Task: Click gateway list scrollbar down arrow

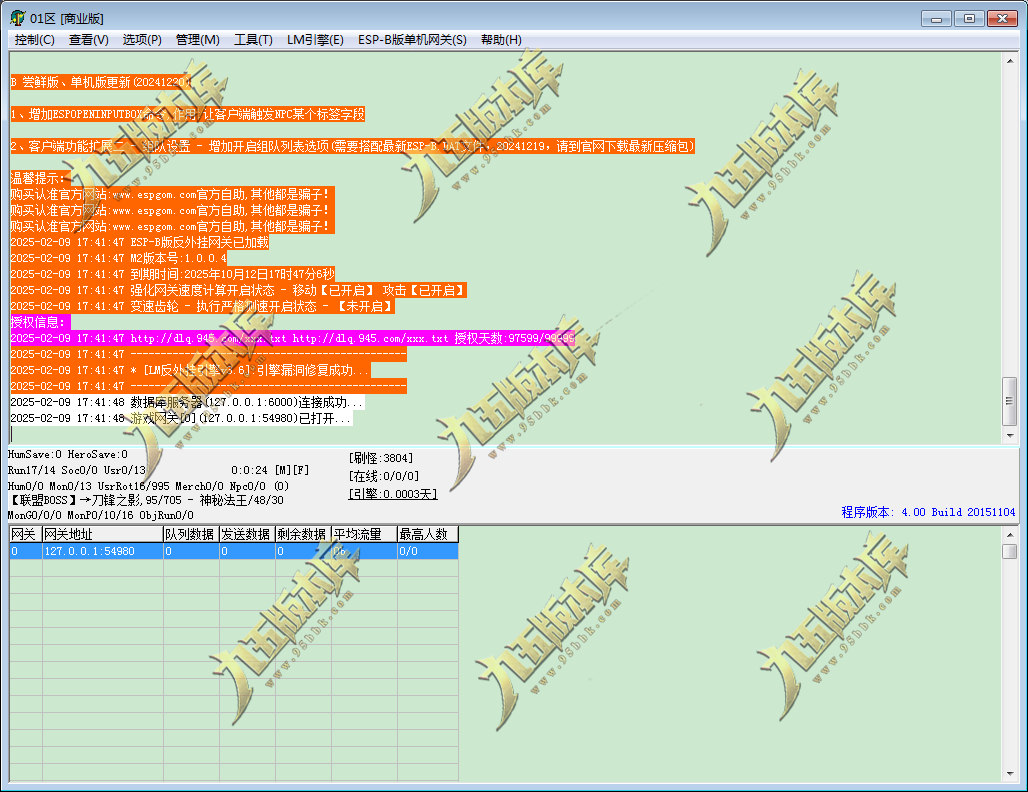Action: pyautogui.click(x=1010, y=774)
